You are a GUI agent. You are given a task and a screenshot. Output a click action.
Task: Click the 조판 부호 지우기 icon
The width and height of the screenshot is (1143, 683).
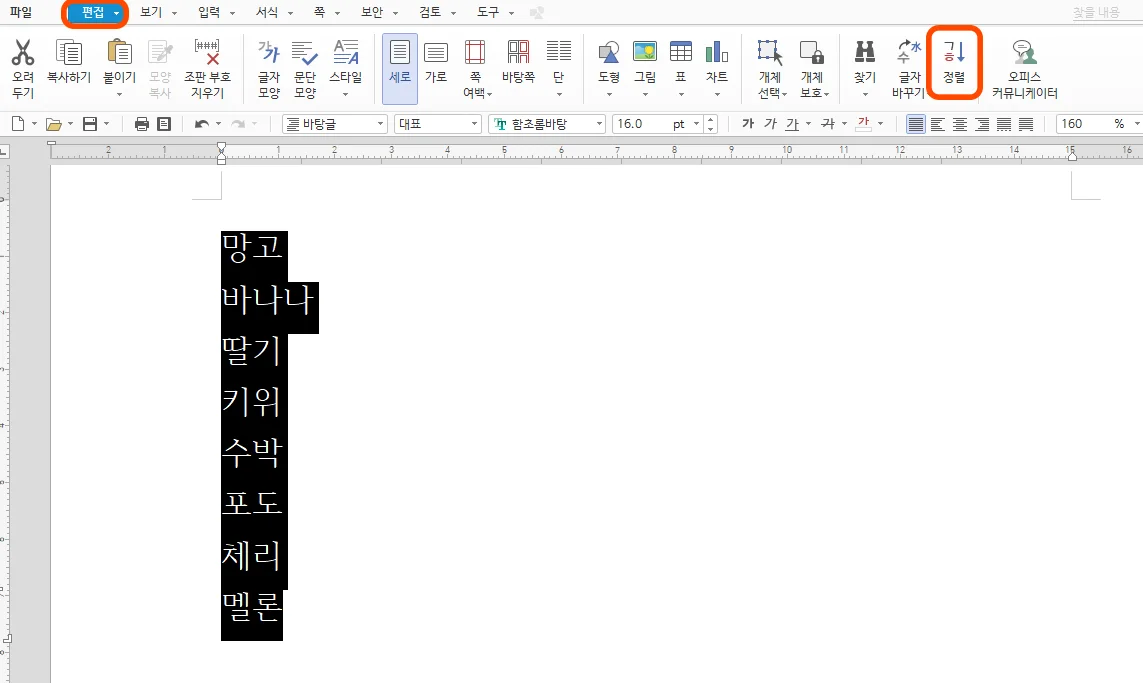[207, 52]
